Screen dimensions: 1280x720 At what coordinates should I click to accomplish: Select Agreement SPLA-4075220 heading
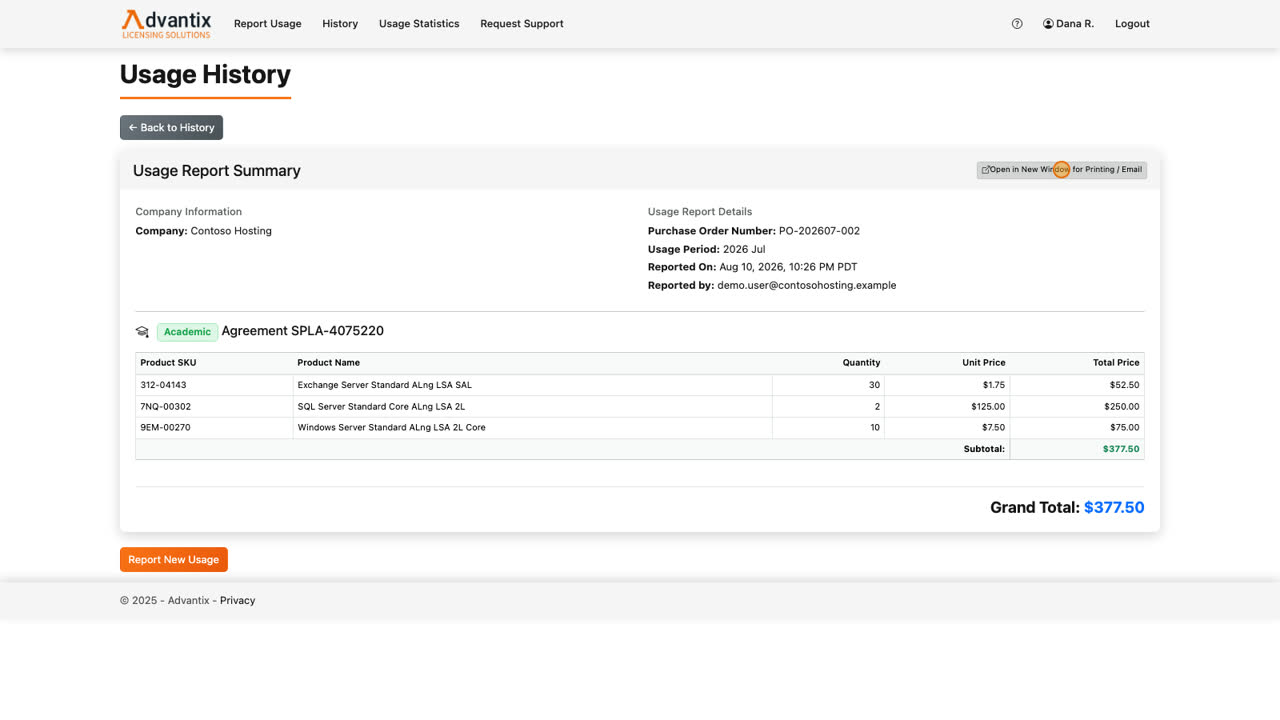coord(302,331)
